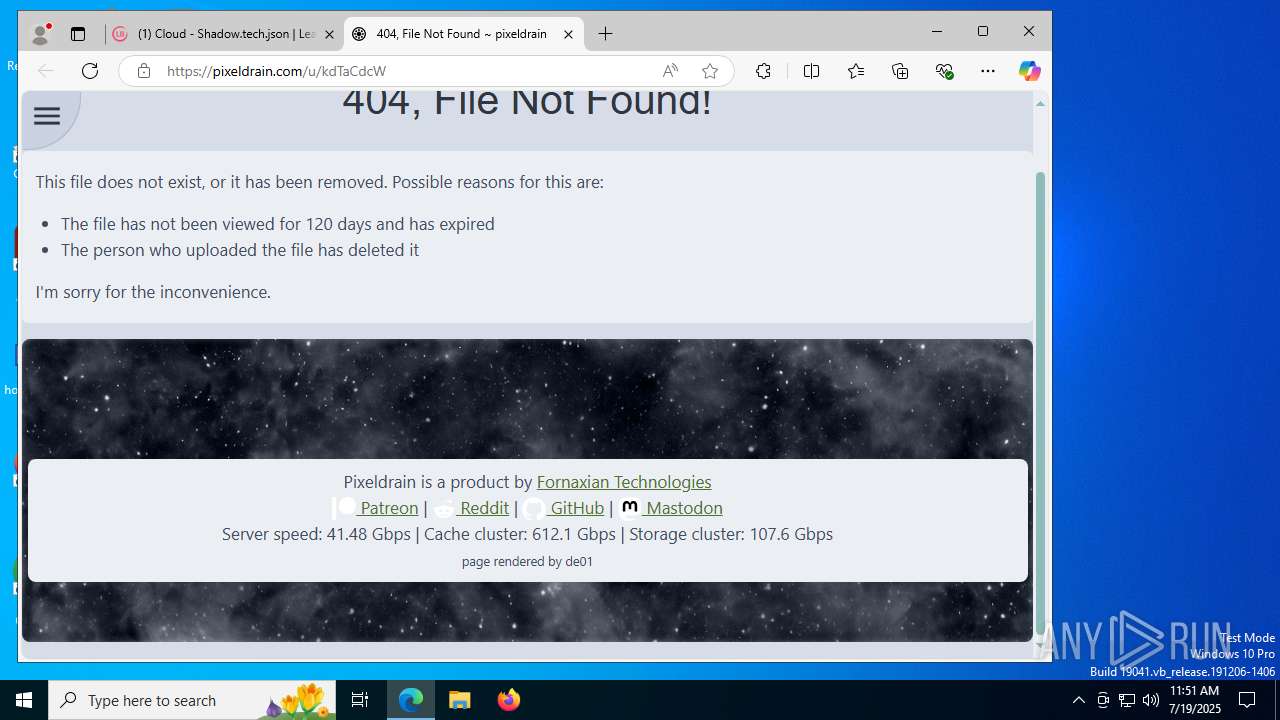Visit the Patreon link
1280x720 pixels.
pyautogui.click(x=375, y=508)
